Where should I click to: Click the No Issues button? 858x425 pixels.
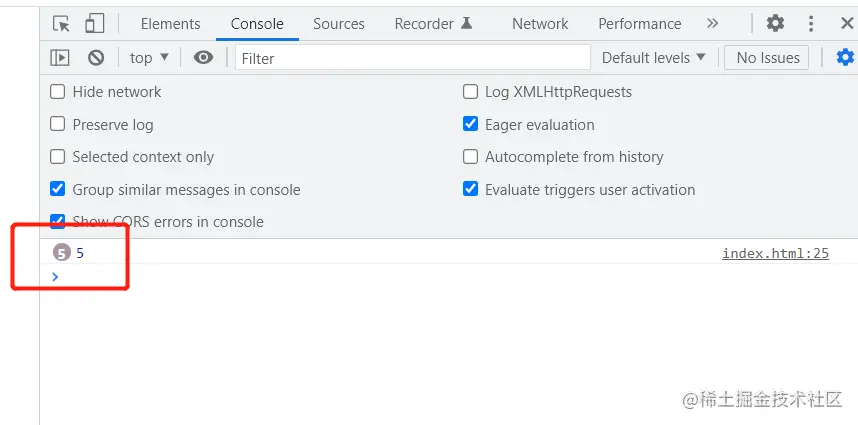click(767, 58)
